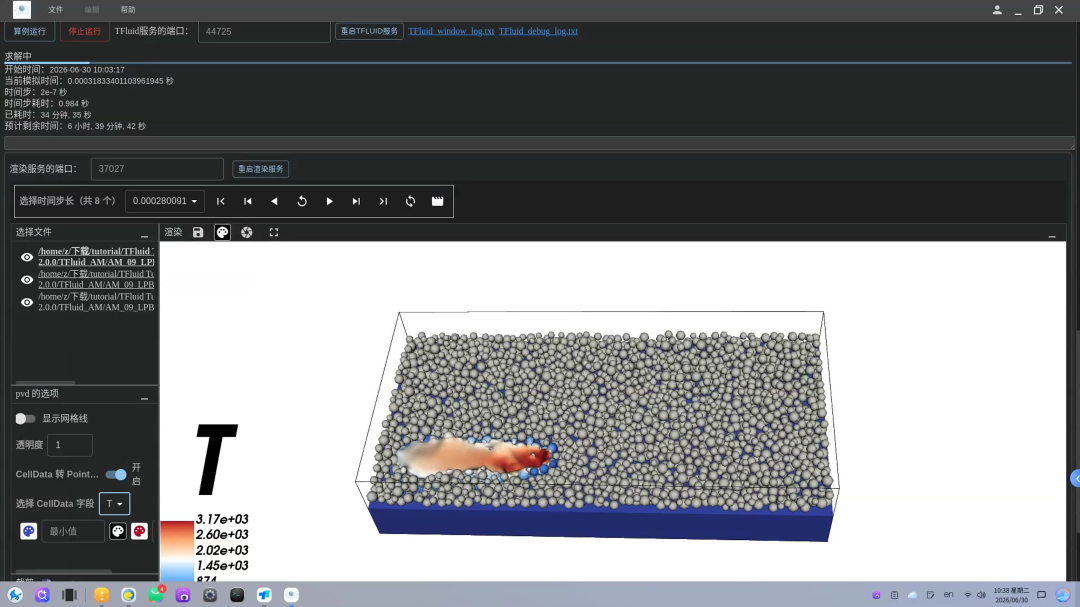Toggle visibility of first pvd file
Viewport: 1080px width, 607px height.
point(27,257)
